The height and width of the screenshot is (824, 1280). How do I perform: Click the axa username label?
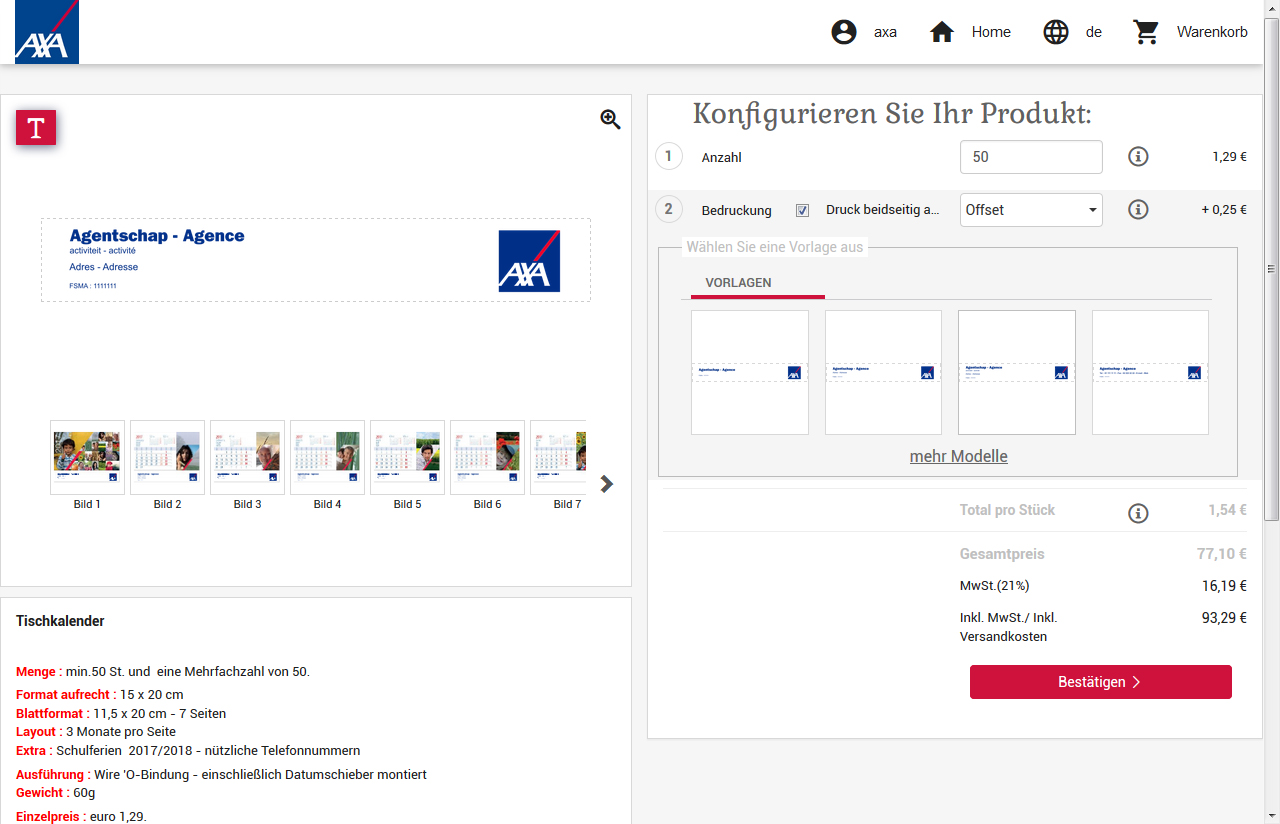885,32
